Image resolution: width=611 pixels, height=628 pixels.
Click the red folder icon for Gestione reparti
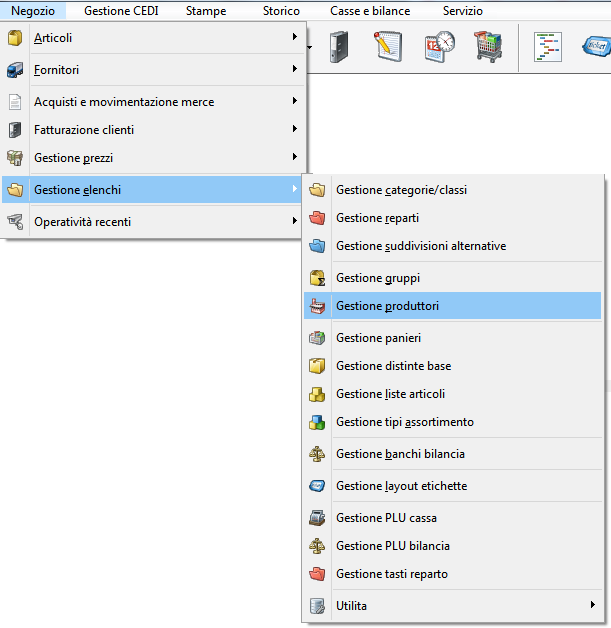click(318, 218)
